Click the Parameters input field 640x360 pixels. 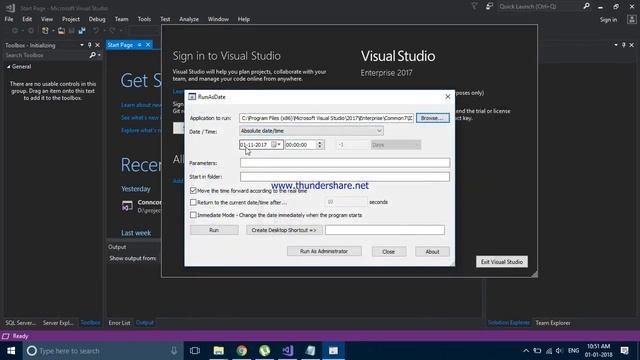click(x=345, y=163)
